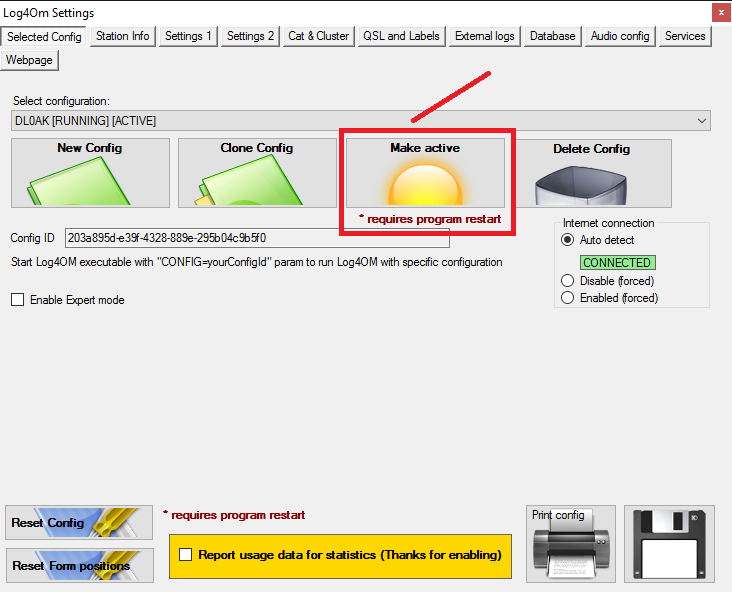Go to the QSL and Labels tab
The width and height of the screenshot is (732, 592).
click(x=401, y=36)
